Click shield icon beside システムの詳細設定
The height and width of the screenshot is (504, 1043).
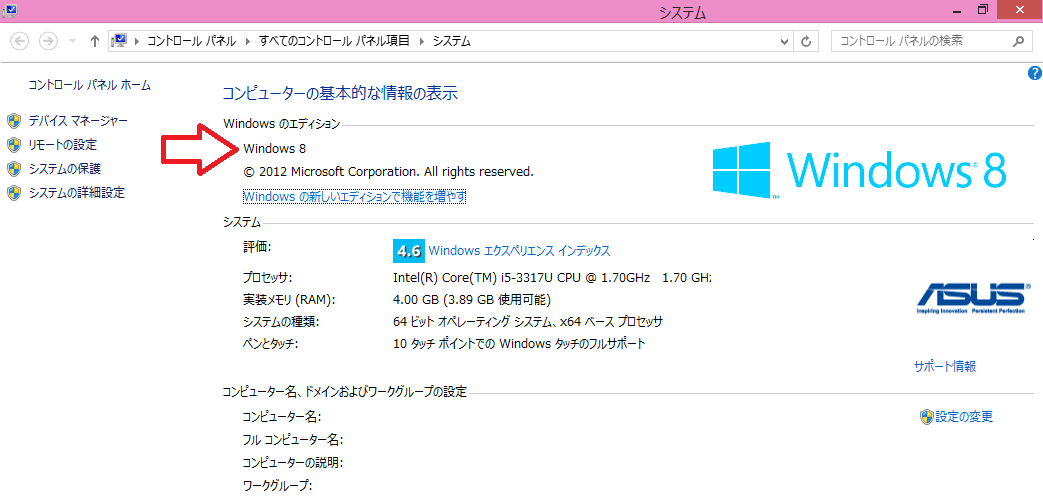tap(14, 193)
